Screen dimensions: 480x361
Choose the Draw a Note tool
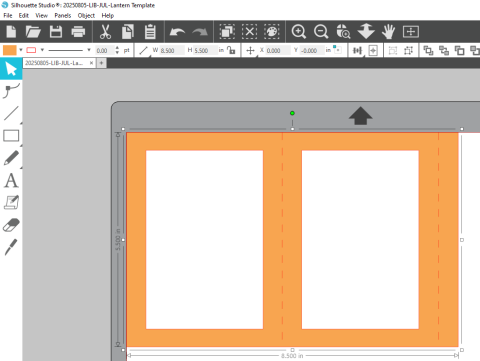point(11,203)
